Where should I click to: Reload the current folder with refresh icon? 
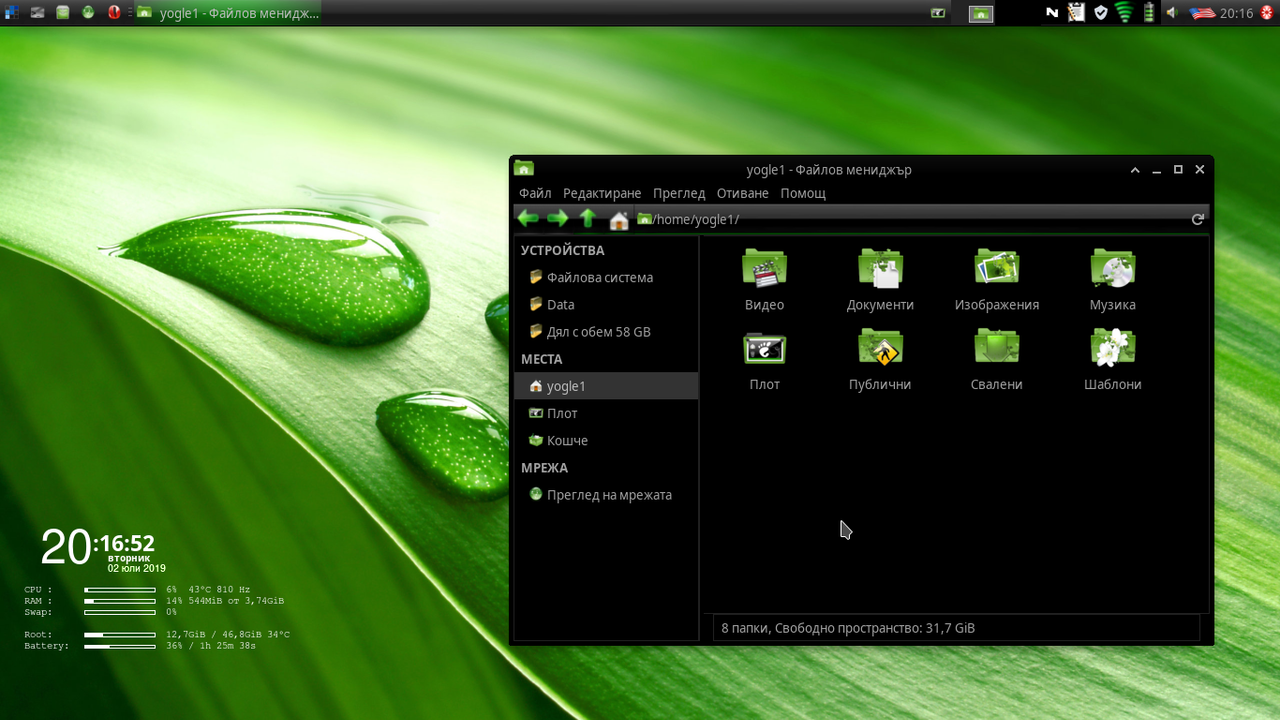pyautogui.click(x=1197, y=219)
